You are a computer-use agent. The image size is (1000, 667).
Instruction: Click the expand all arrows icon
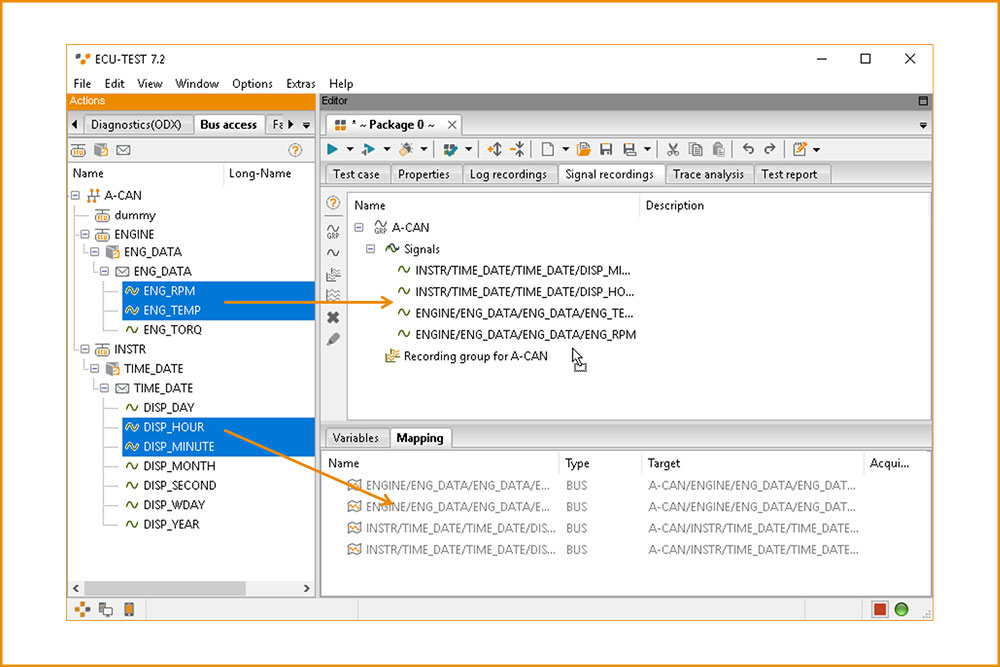click(495, 149)
